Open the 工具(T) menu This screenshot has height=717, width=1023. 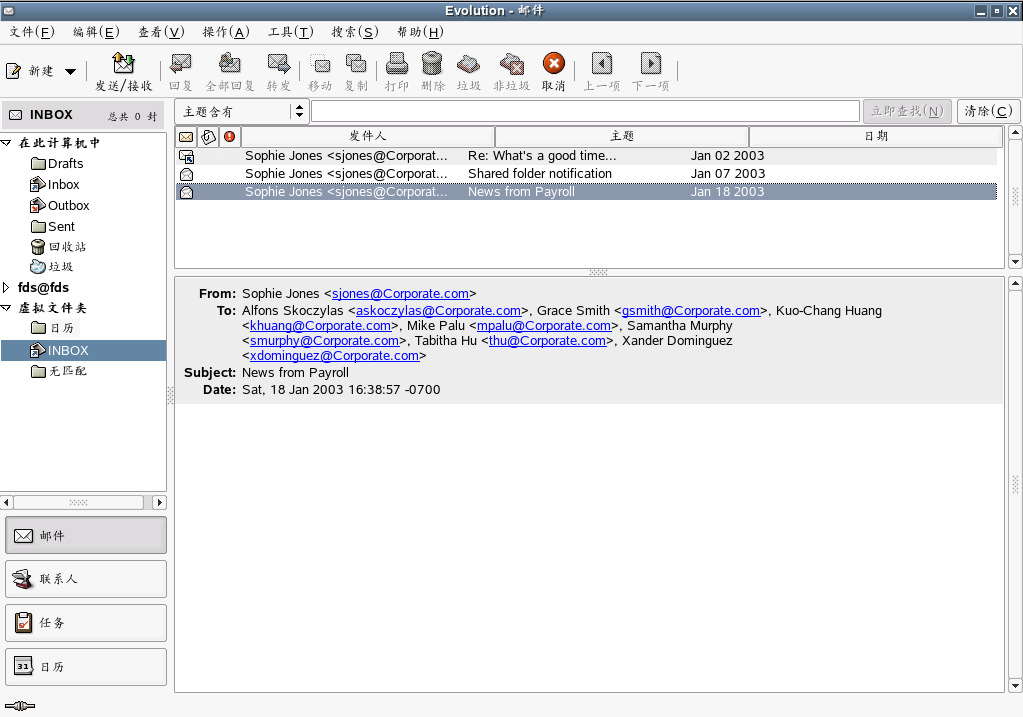click(290, 32)
